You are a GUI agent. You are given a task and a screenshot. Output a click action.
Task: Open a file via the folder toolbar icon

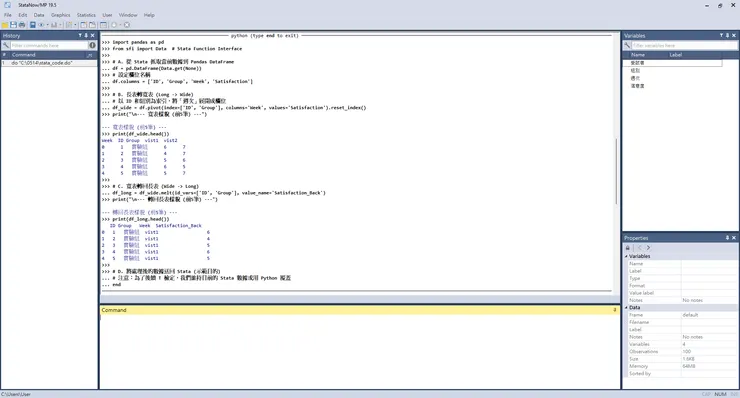[x=5, y=25]
